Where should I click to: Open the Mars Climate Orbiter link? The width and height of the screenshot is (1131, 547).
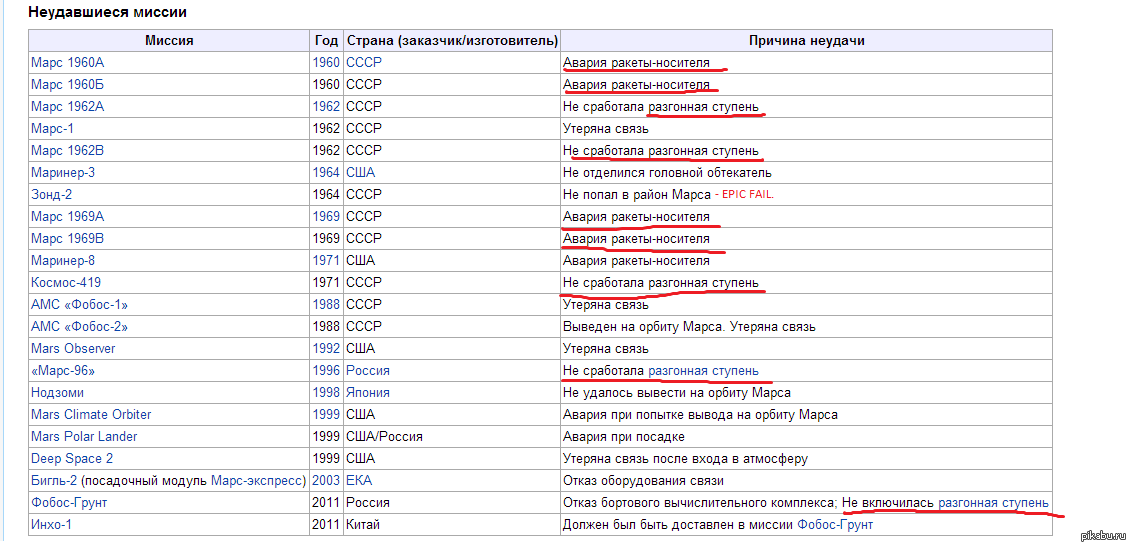pyautogui.click(x=91, y=414)
